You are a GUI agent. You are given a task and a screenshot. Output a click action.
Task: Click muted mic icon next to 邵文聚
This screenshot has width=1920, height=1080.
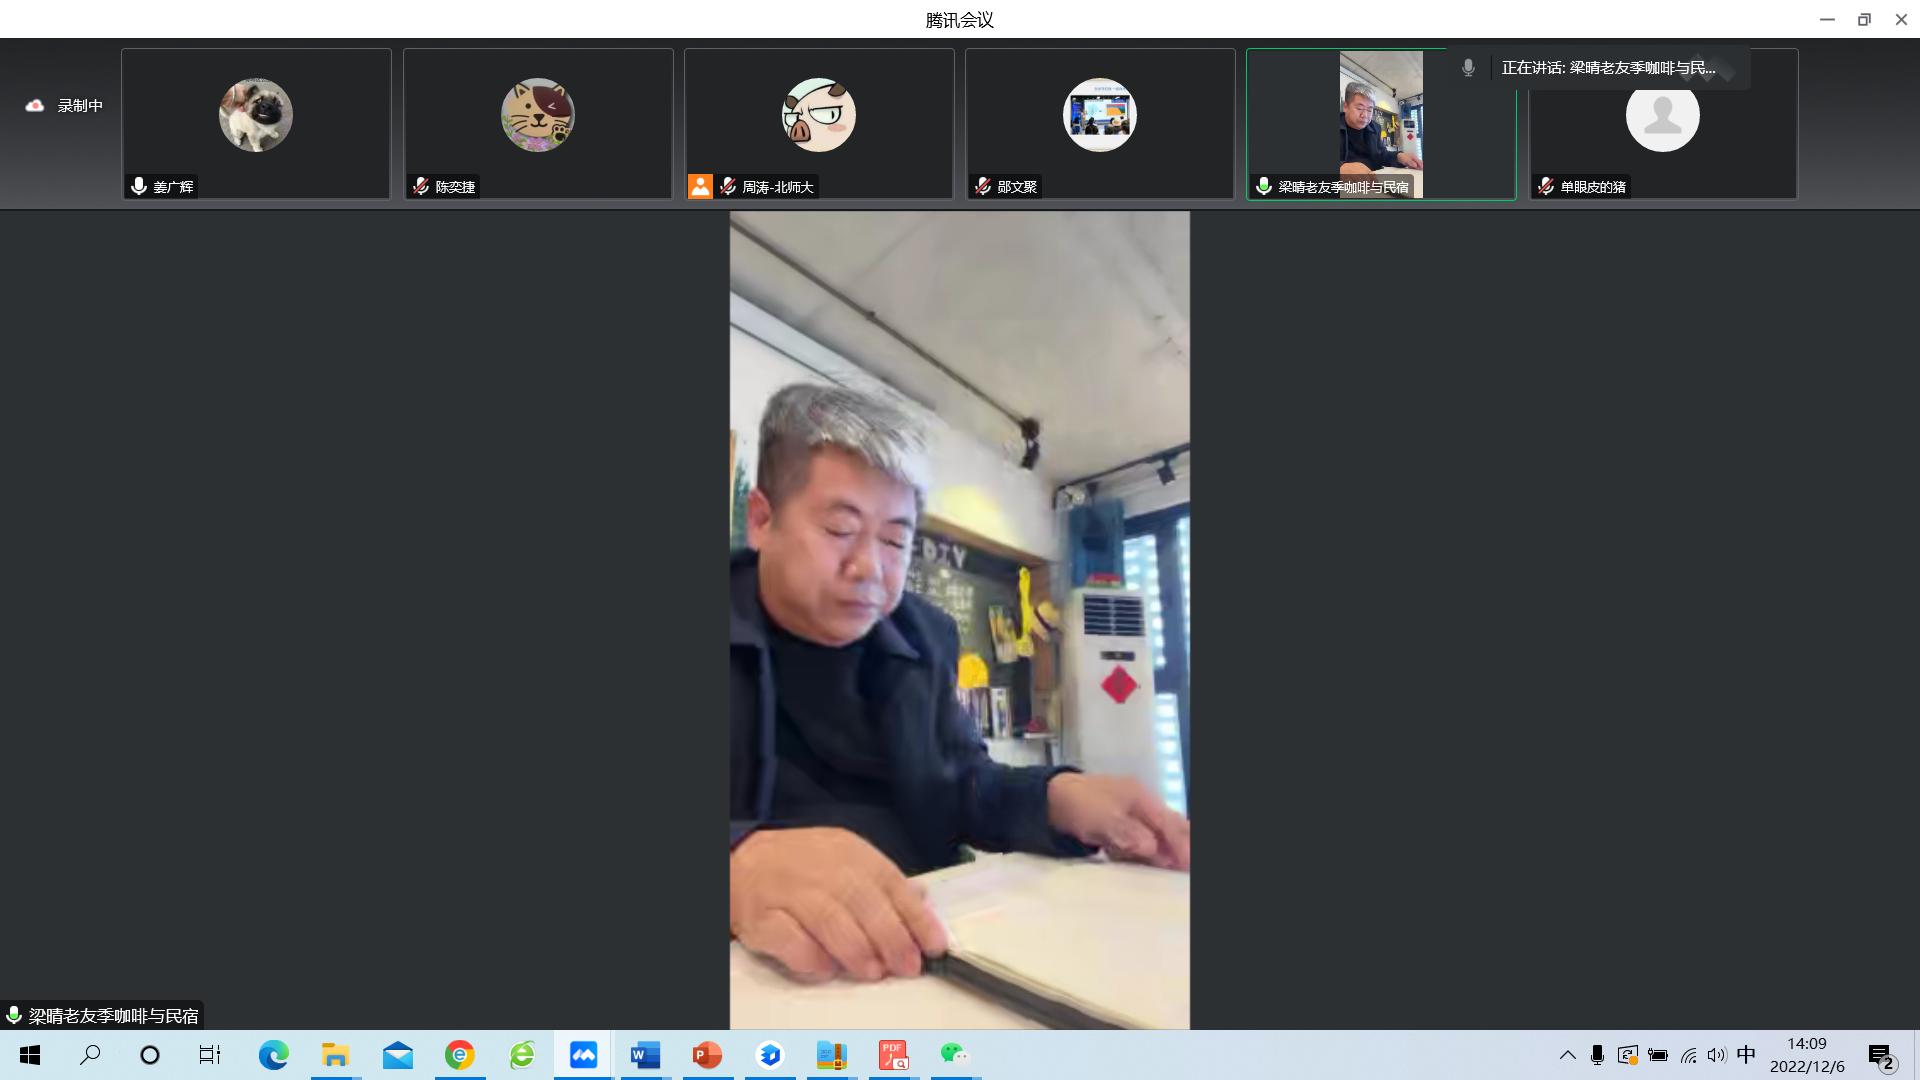pyautogui.click(x=983, y=186)
